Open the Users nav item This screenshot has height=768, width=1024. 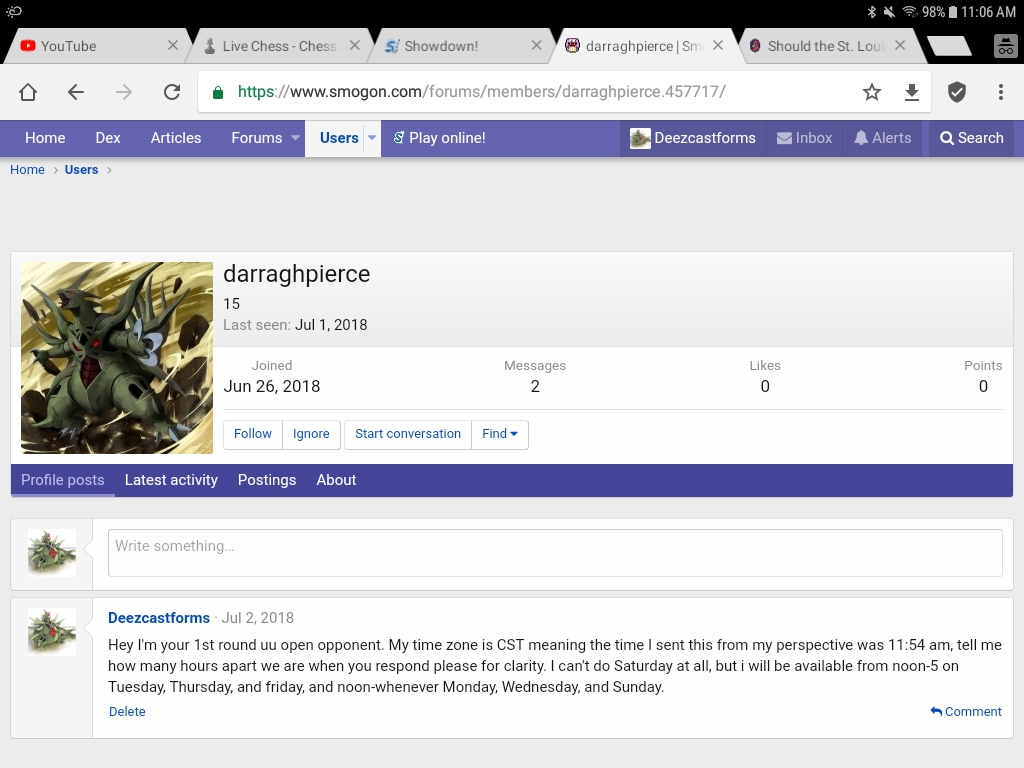pos(339,138)
